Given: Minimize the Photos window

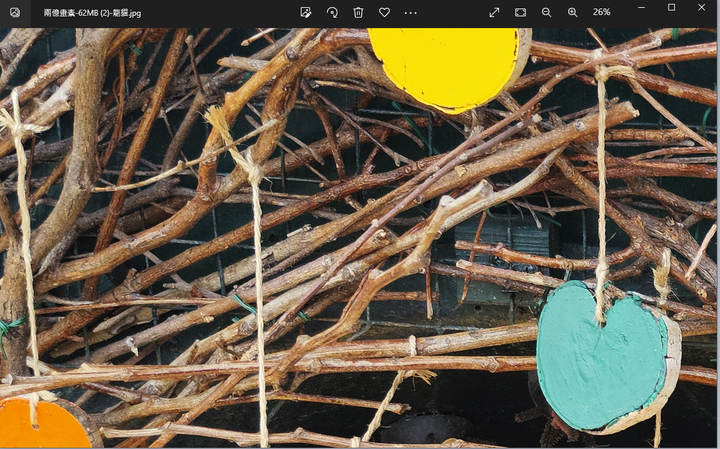Looking at the screenshot, I should pyautogui.click(x=641, y=7).
